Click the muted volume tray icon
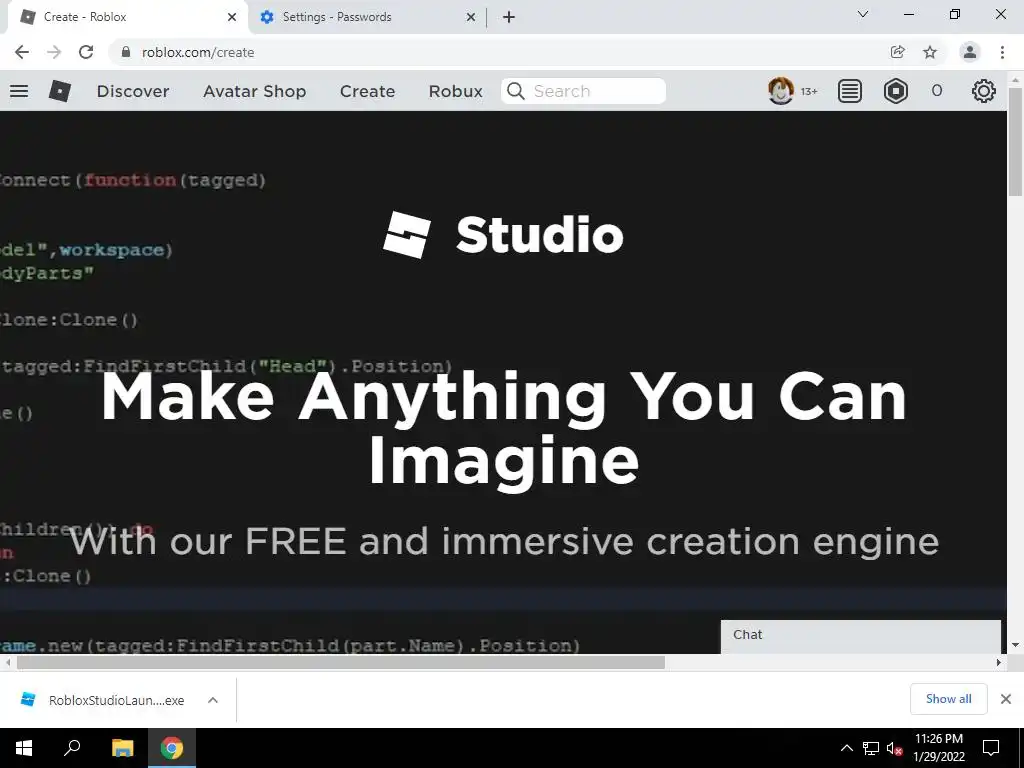 tap(894, 748)
